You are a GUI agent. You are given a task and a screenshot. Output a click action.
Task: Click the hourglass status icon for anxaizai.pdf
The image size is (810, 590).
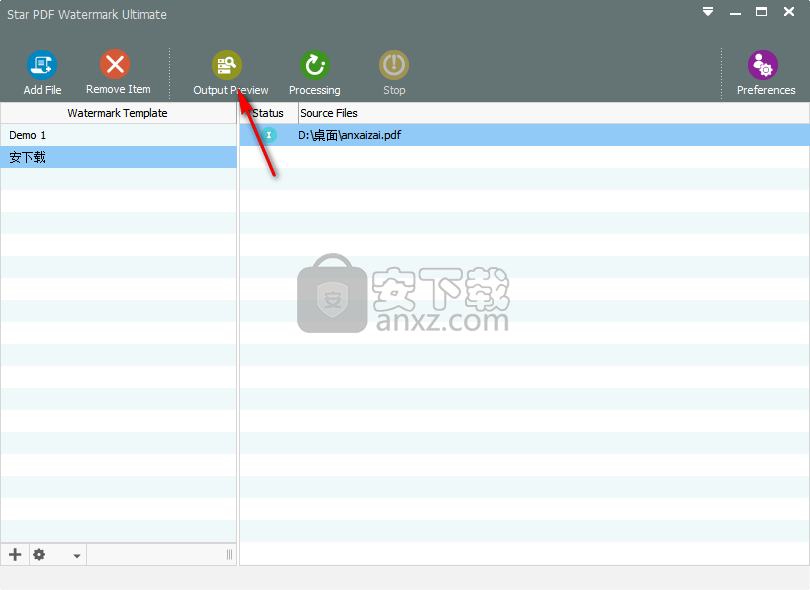[269, 135]
